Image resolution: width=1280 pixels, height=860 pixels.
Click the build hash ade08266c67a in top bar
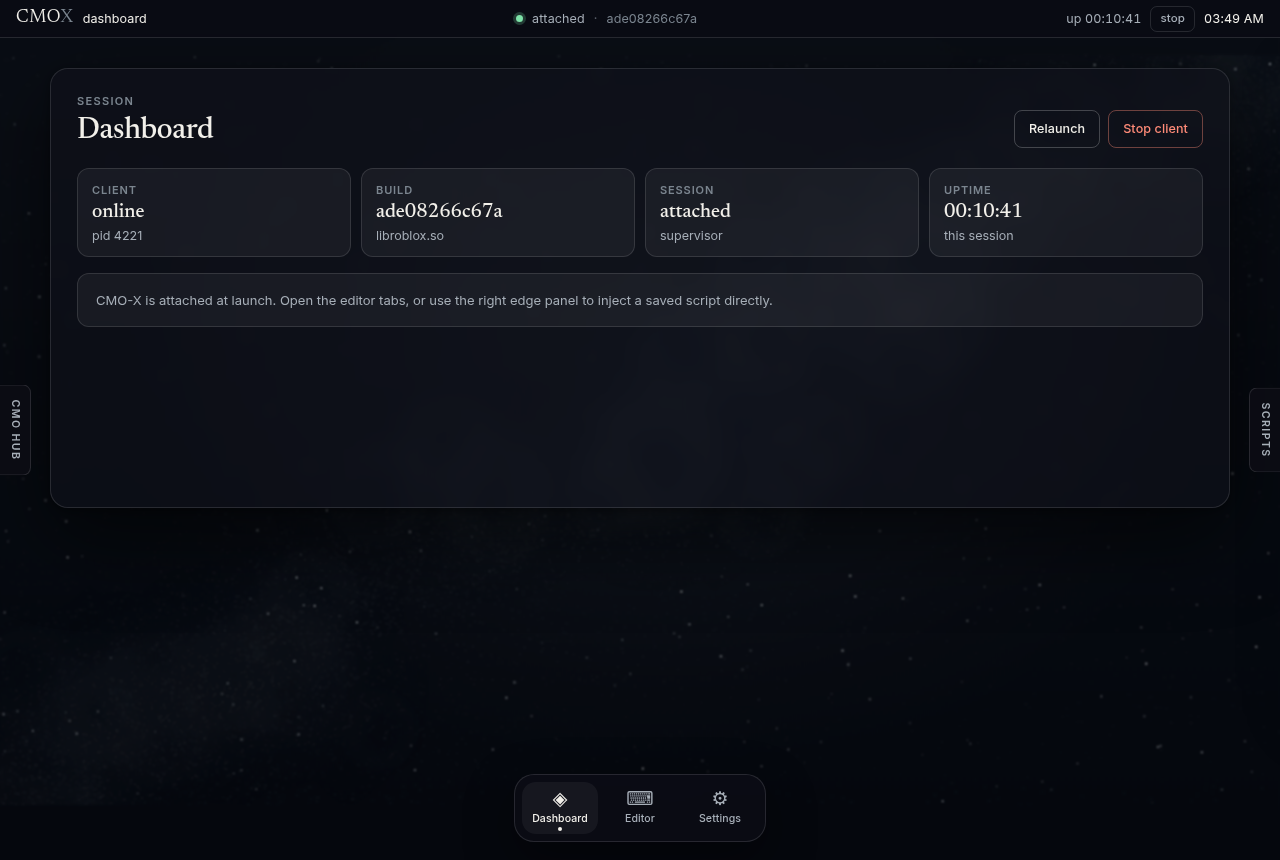tap(651, 18)
